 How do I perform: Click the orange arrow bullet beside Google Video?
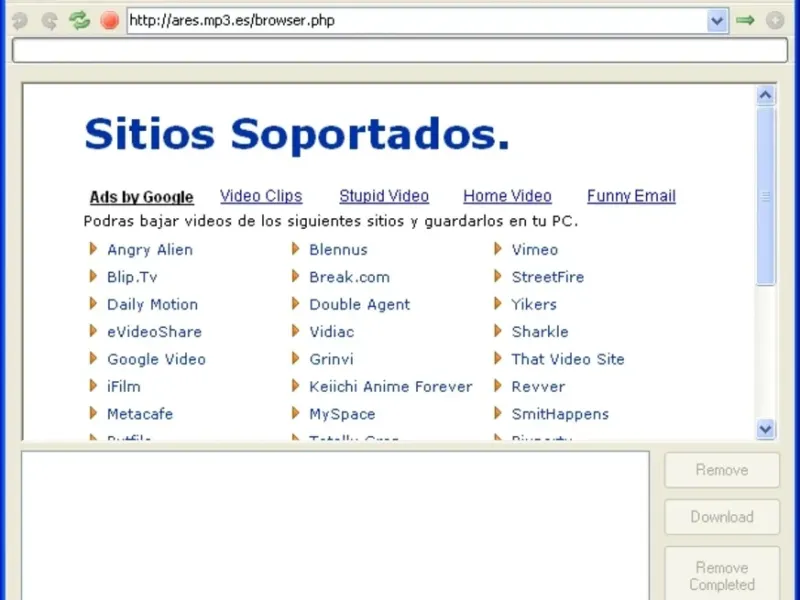[x=93, y=359]
